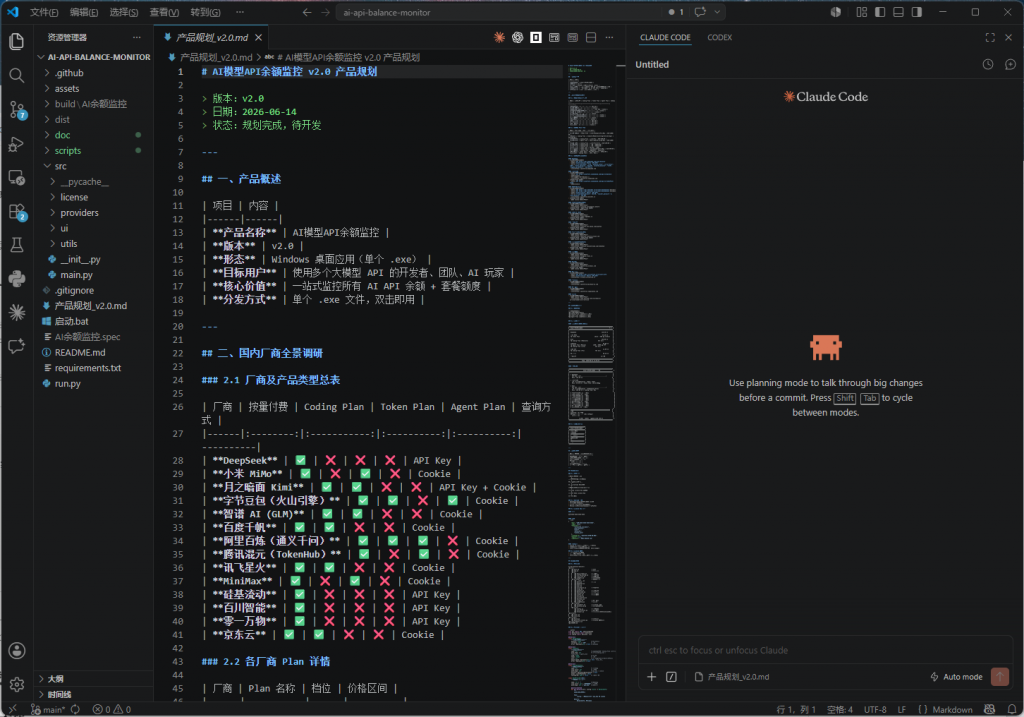Split the editor with the split icon
The image size is (1024, 717).
(590, 37)
